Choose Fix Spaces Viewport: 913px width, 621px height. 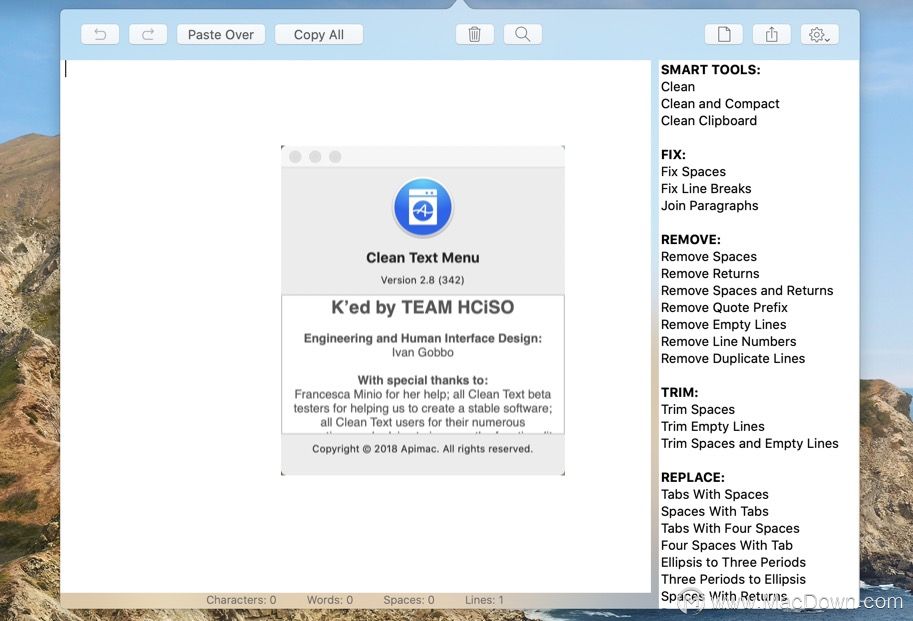[x=693, y=172]
